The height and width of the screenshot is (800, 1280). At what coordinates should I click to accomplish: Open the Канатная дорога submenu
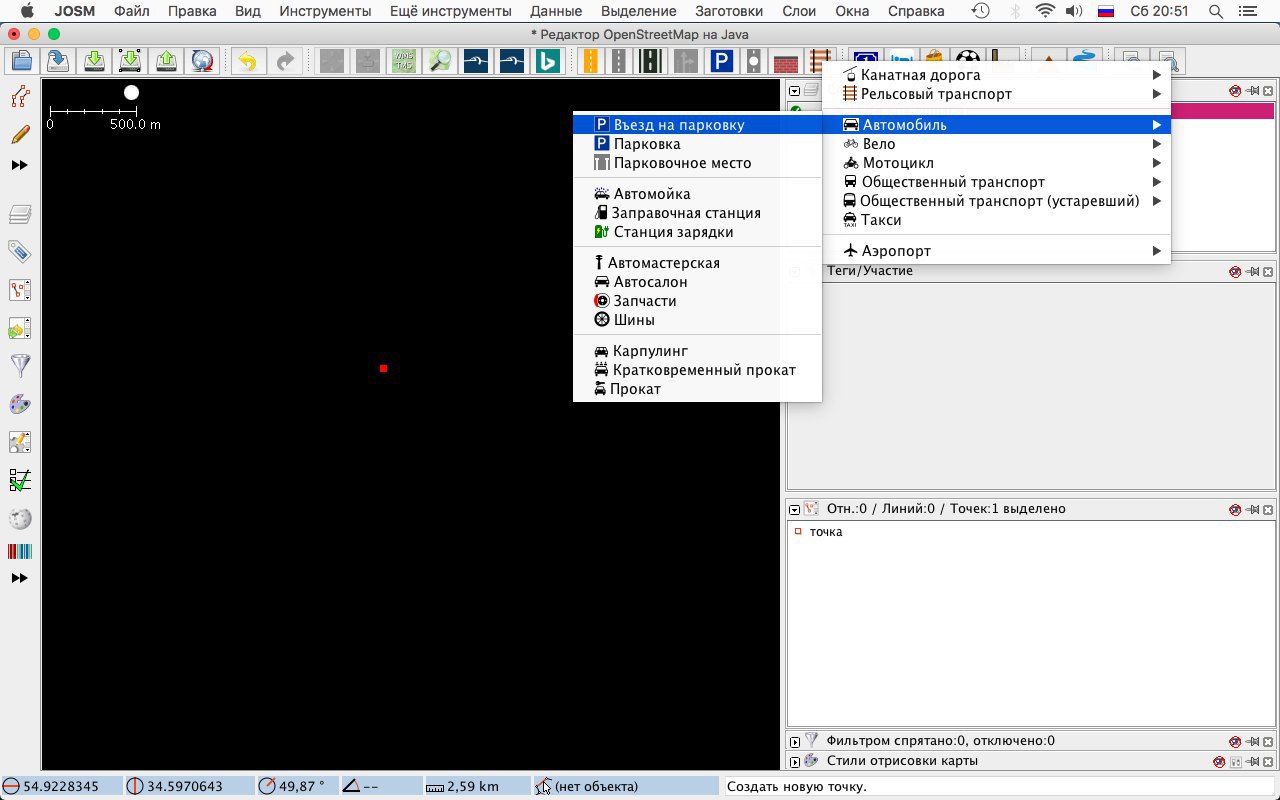[996, 75]
